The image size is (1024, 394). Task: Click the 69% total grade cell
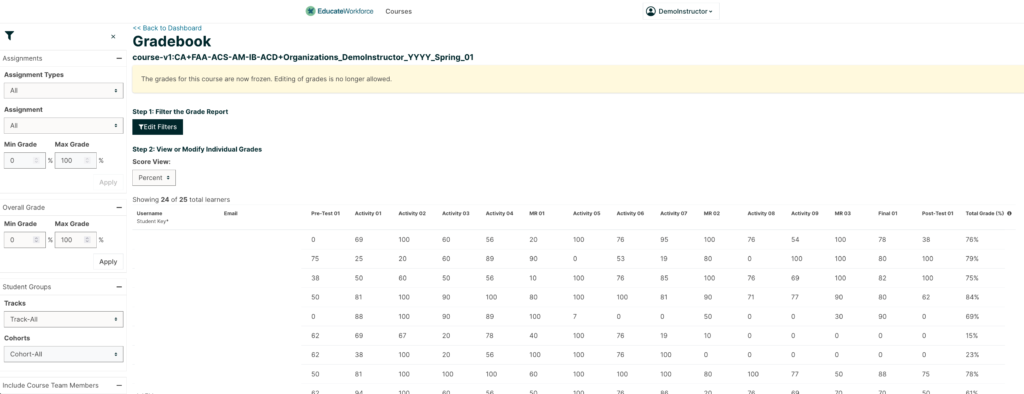coord(972,316)
